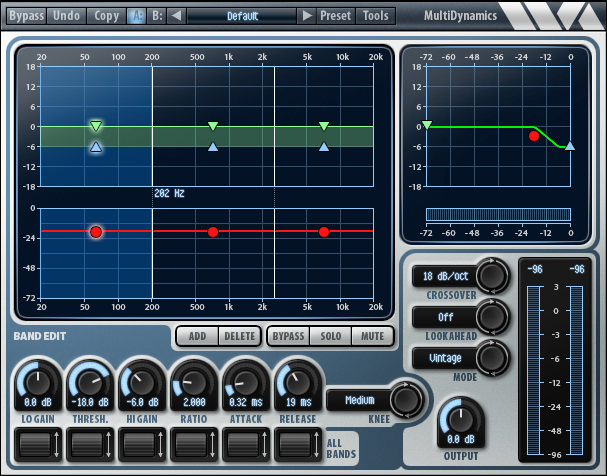Click the previous preset left arrow
607x476 pixels.
coord(177,16)
